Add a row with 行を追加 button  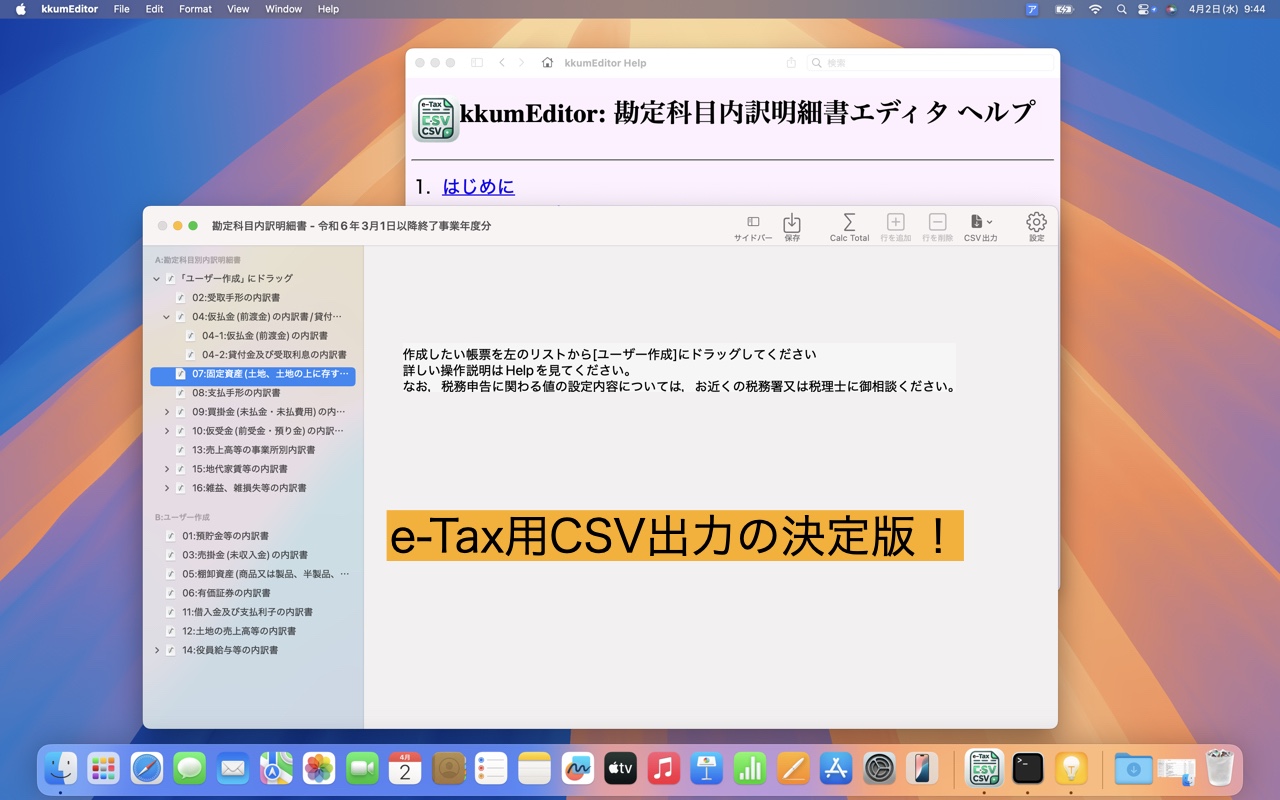(896, 227)
